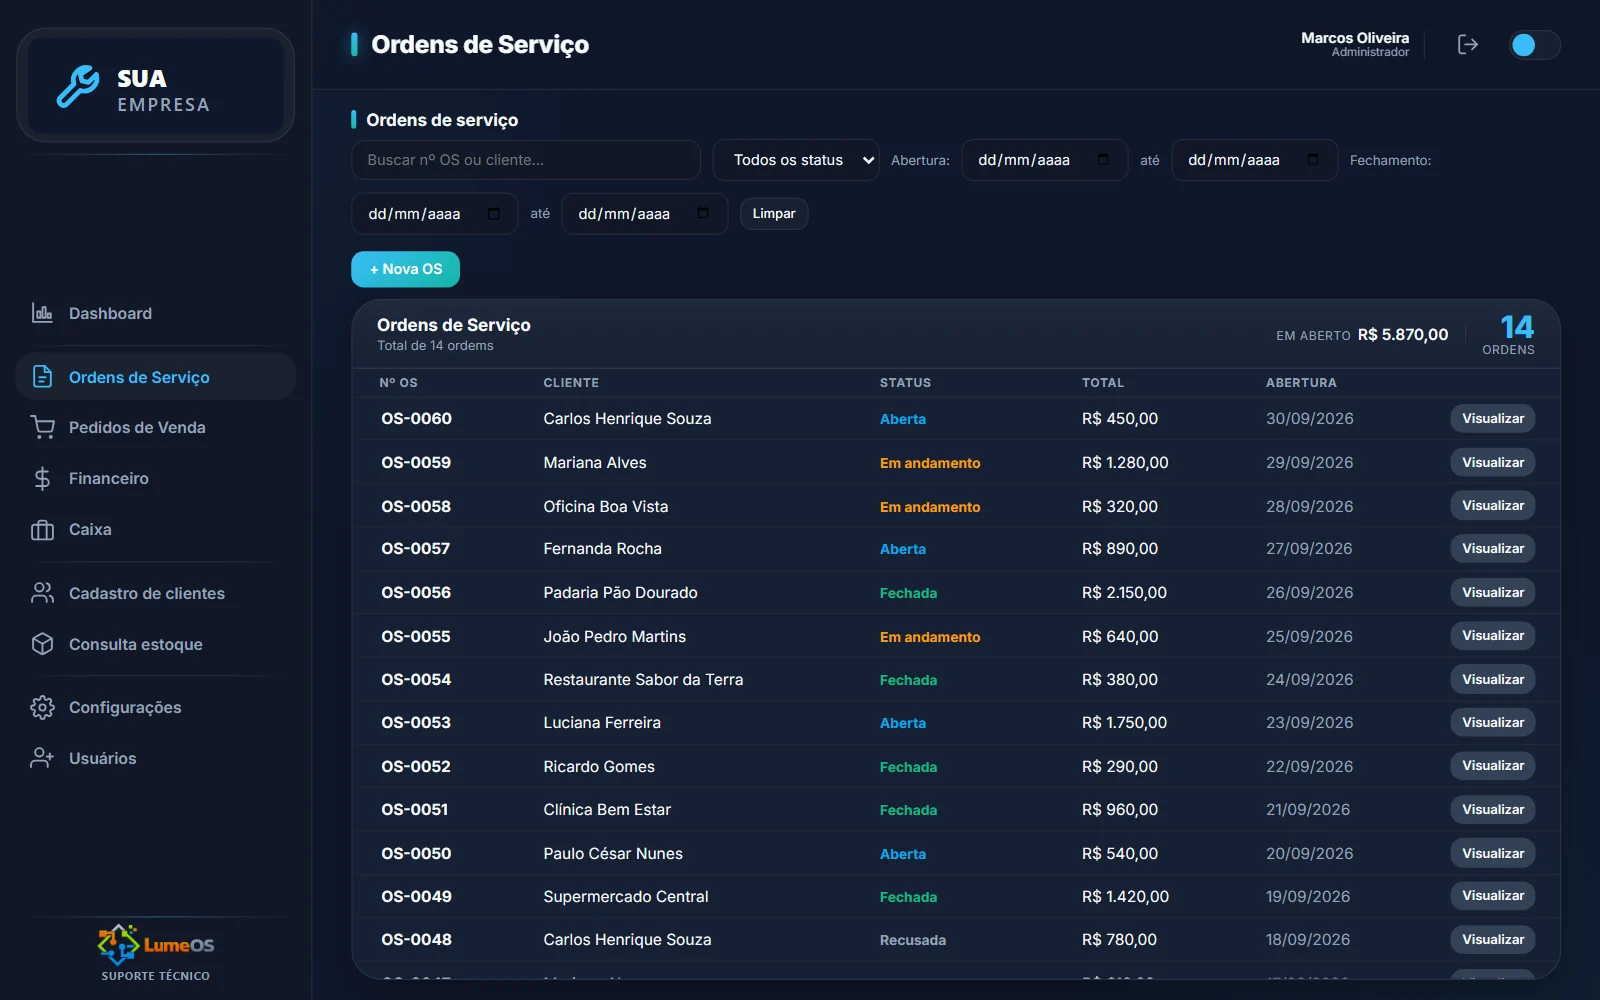The width and height of the screenshot is (1600, 1000).
Task: Click the Consulta estoque box icon
Action: [x=42, y=644]
